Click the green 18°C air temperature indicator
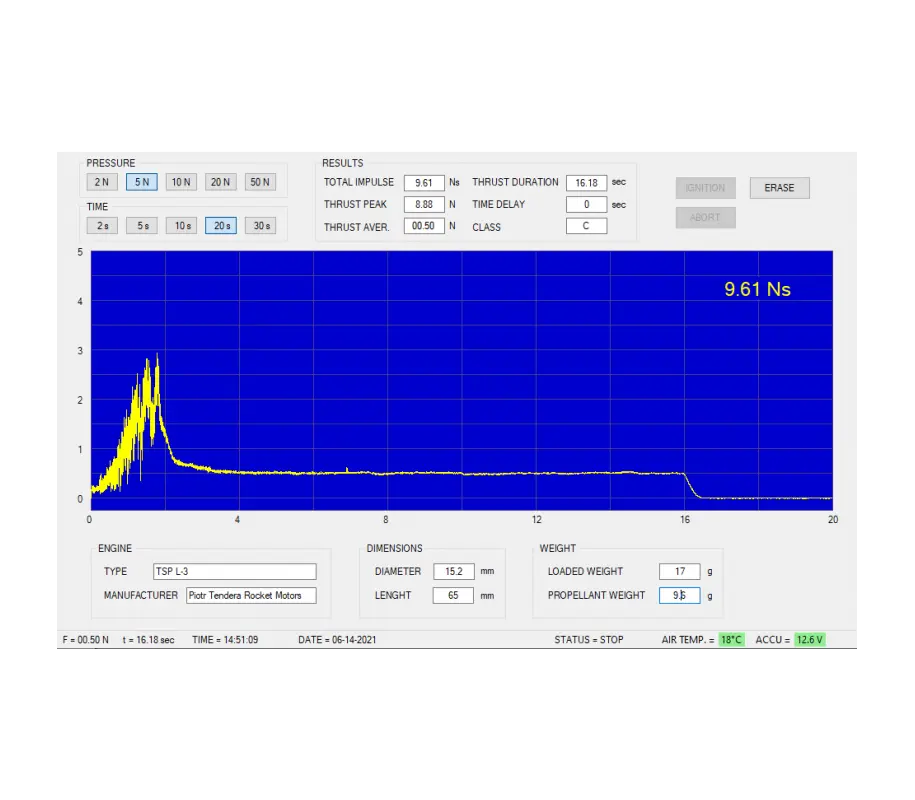Image resolution: width=915 pixels, height=800 pixels. coord(731,640)
